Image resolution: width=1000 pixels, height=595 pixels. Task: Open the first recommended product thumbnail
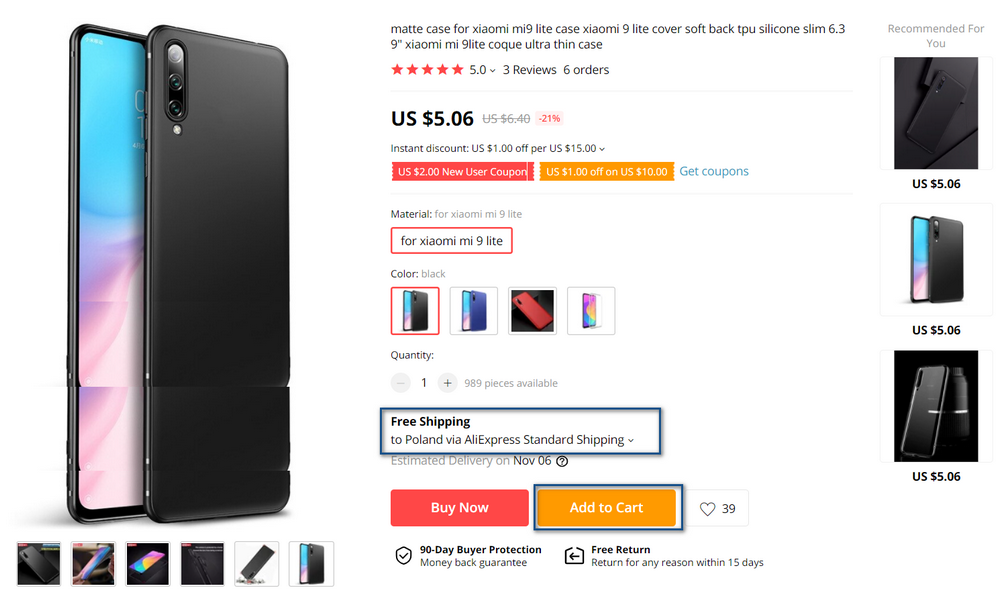pyautogui.click(x=936, y=113)
